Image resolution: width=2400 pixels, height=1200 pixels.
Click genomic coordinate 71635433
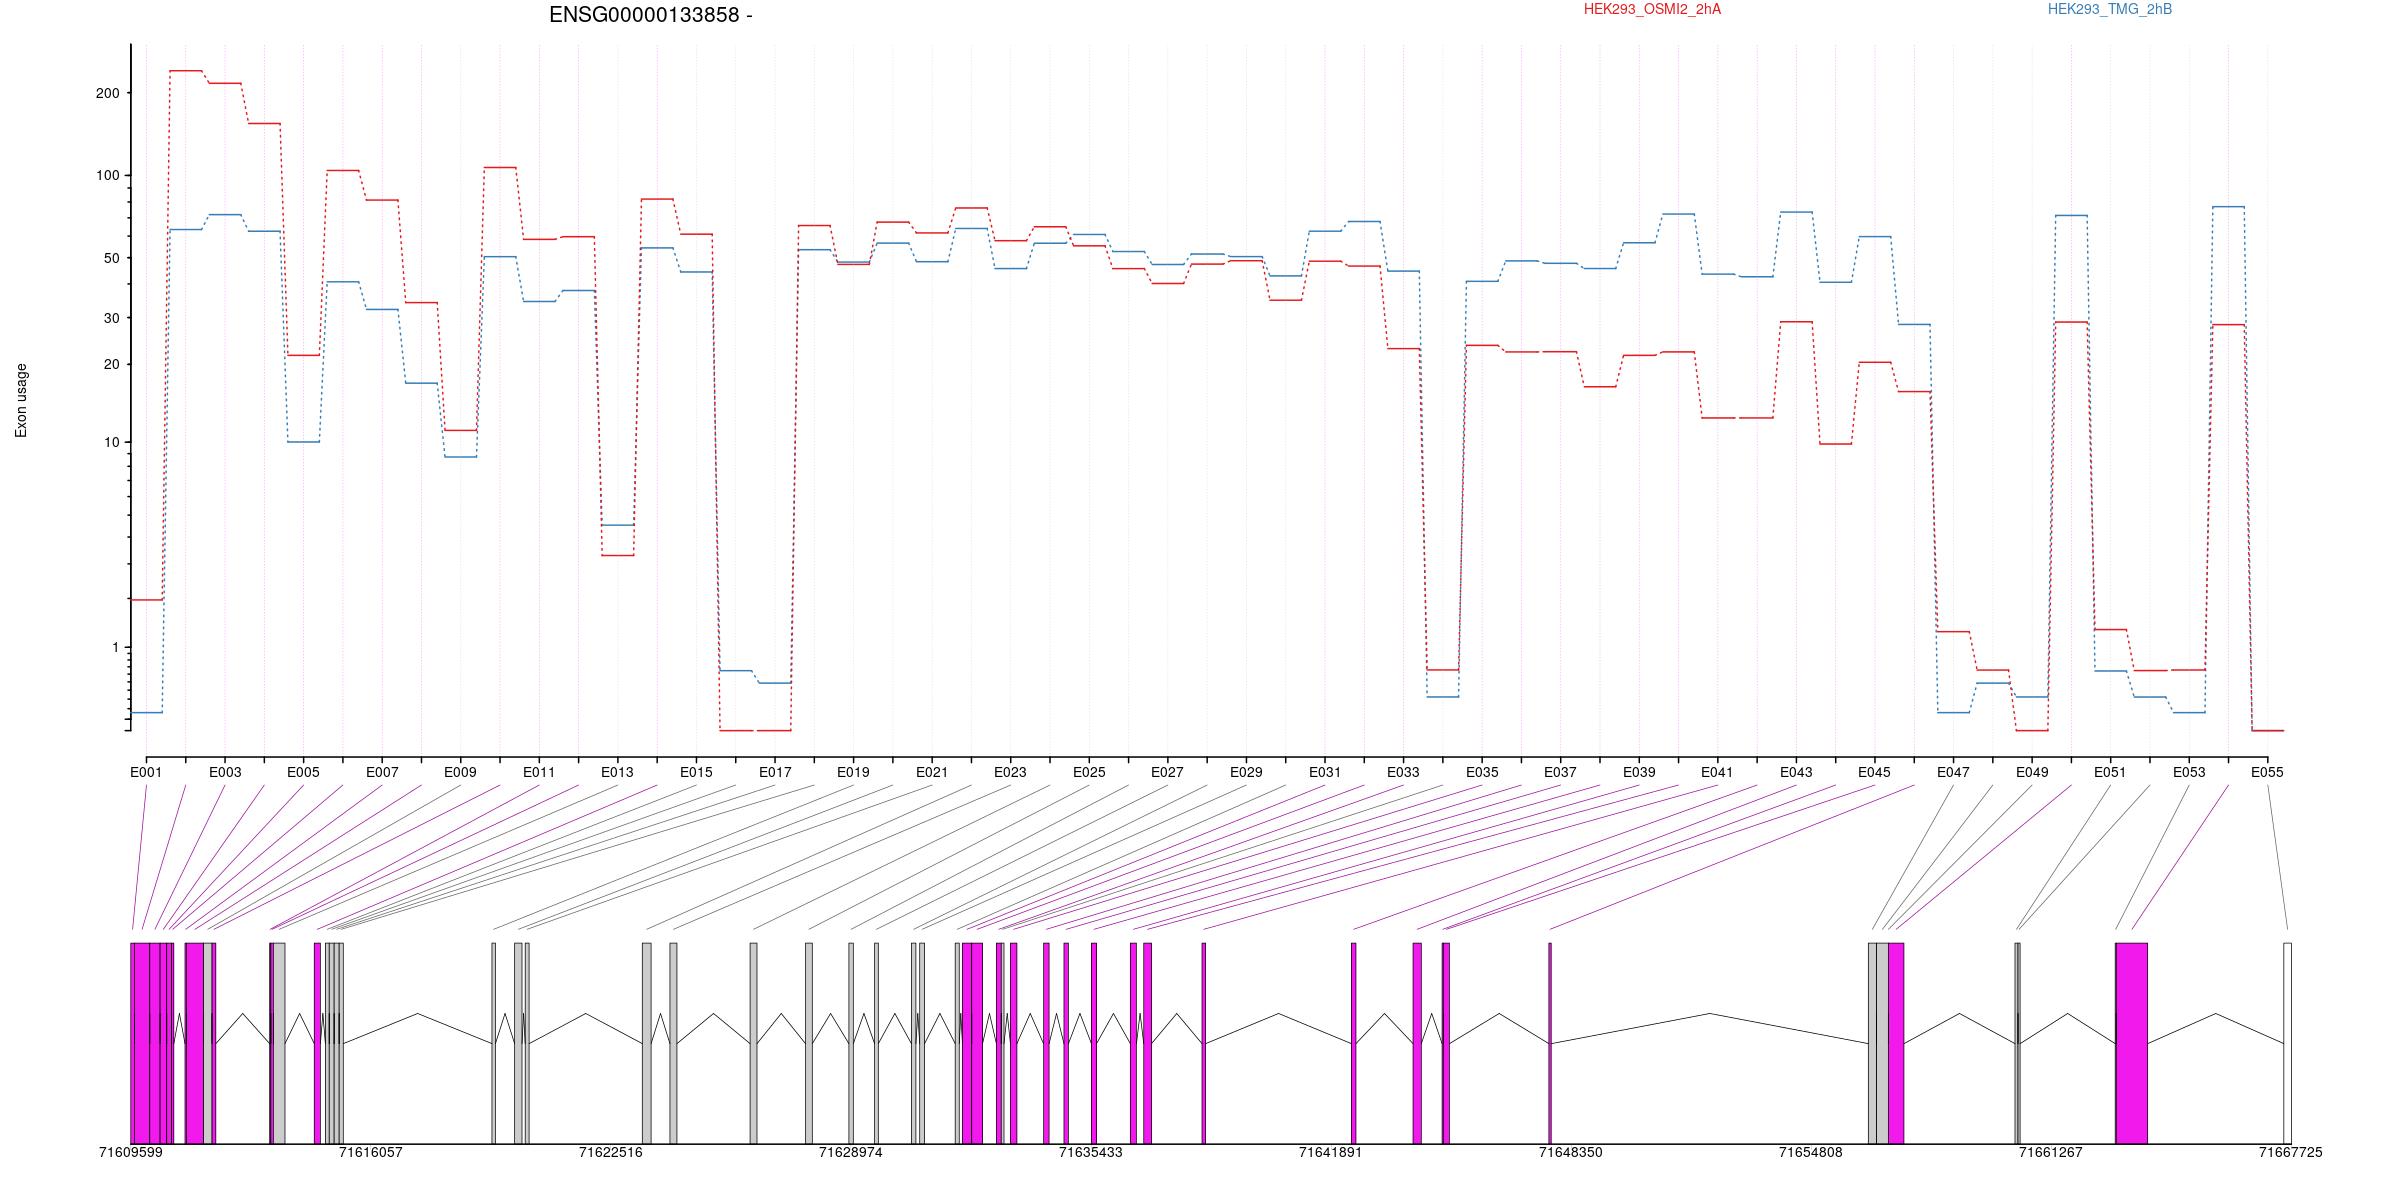(1091, 1153)
